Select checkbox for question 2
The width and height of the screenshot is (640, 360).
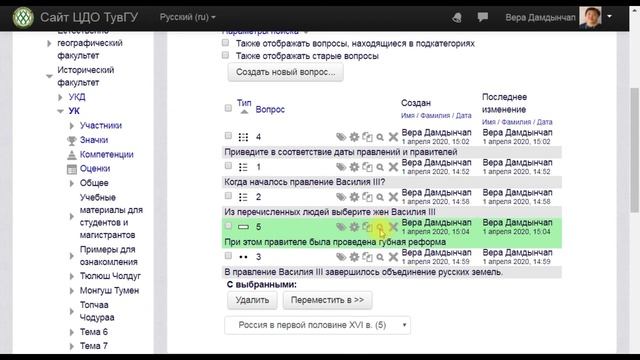tap(228, 196)
